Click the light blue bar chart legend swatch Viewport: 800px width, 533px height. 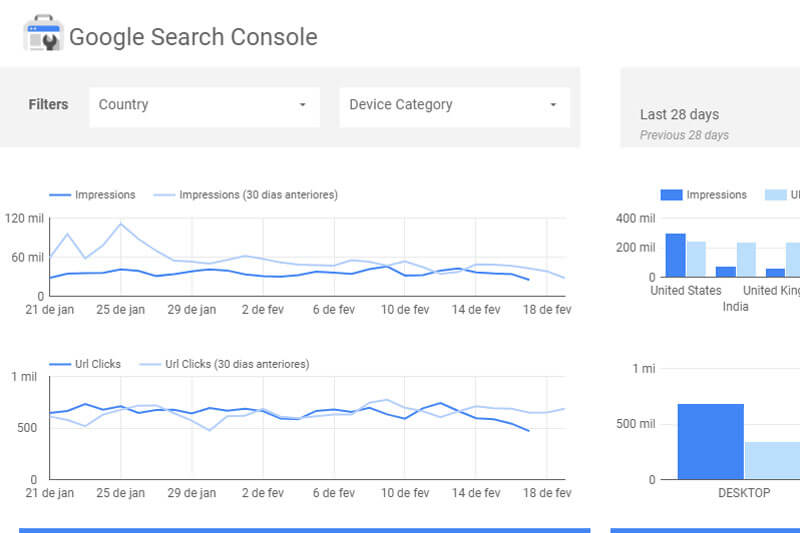776,195
